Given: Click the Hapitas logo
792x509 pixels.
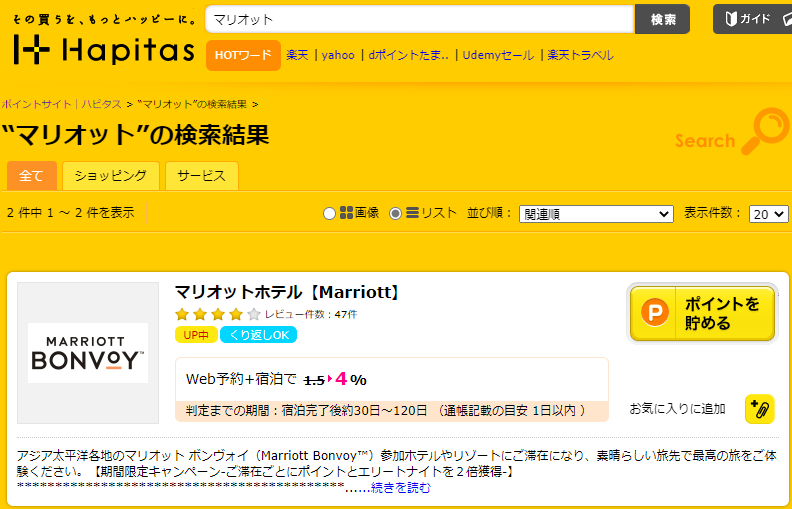Looking at the screenshot, I should pyautogui.click(x=104, y=49).
